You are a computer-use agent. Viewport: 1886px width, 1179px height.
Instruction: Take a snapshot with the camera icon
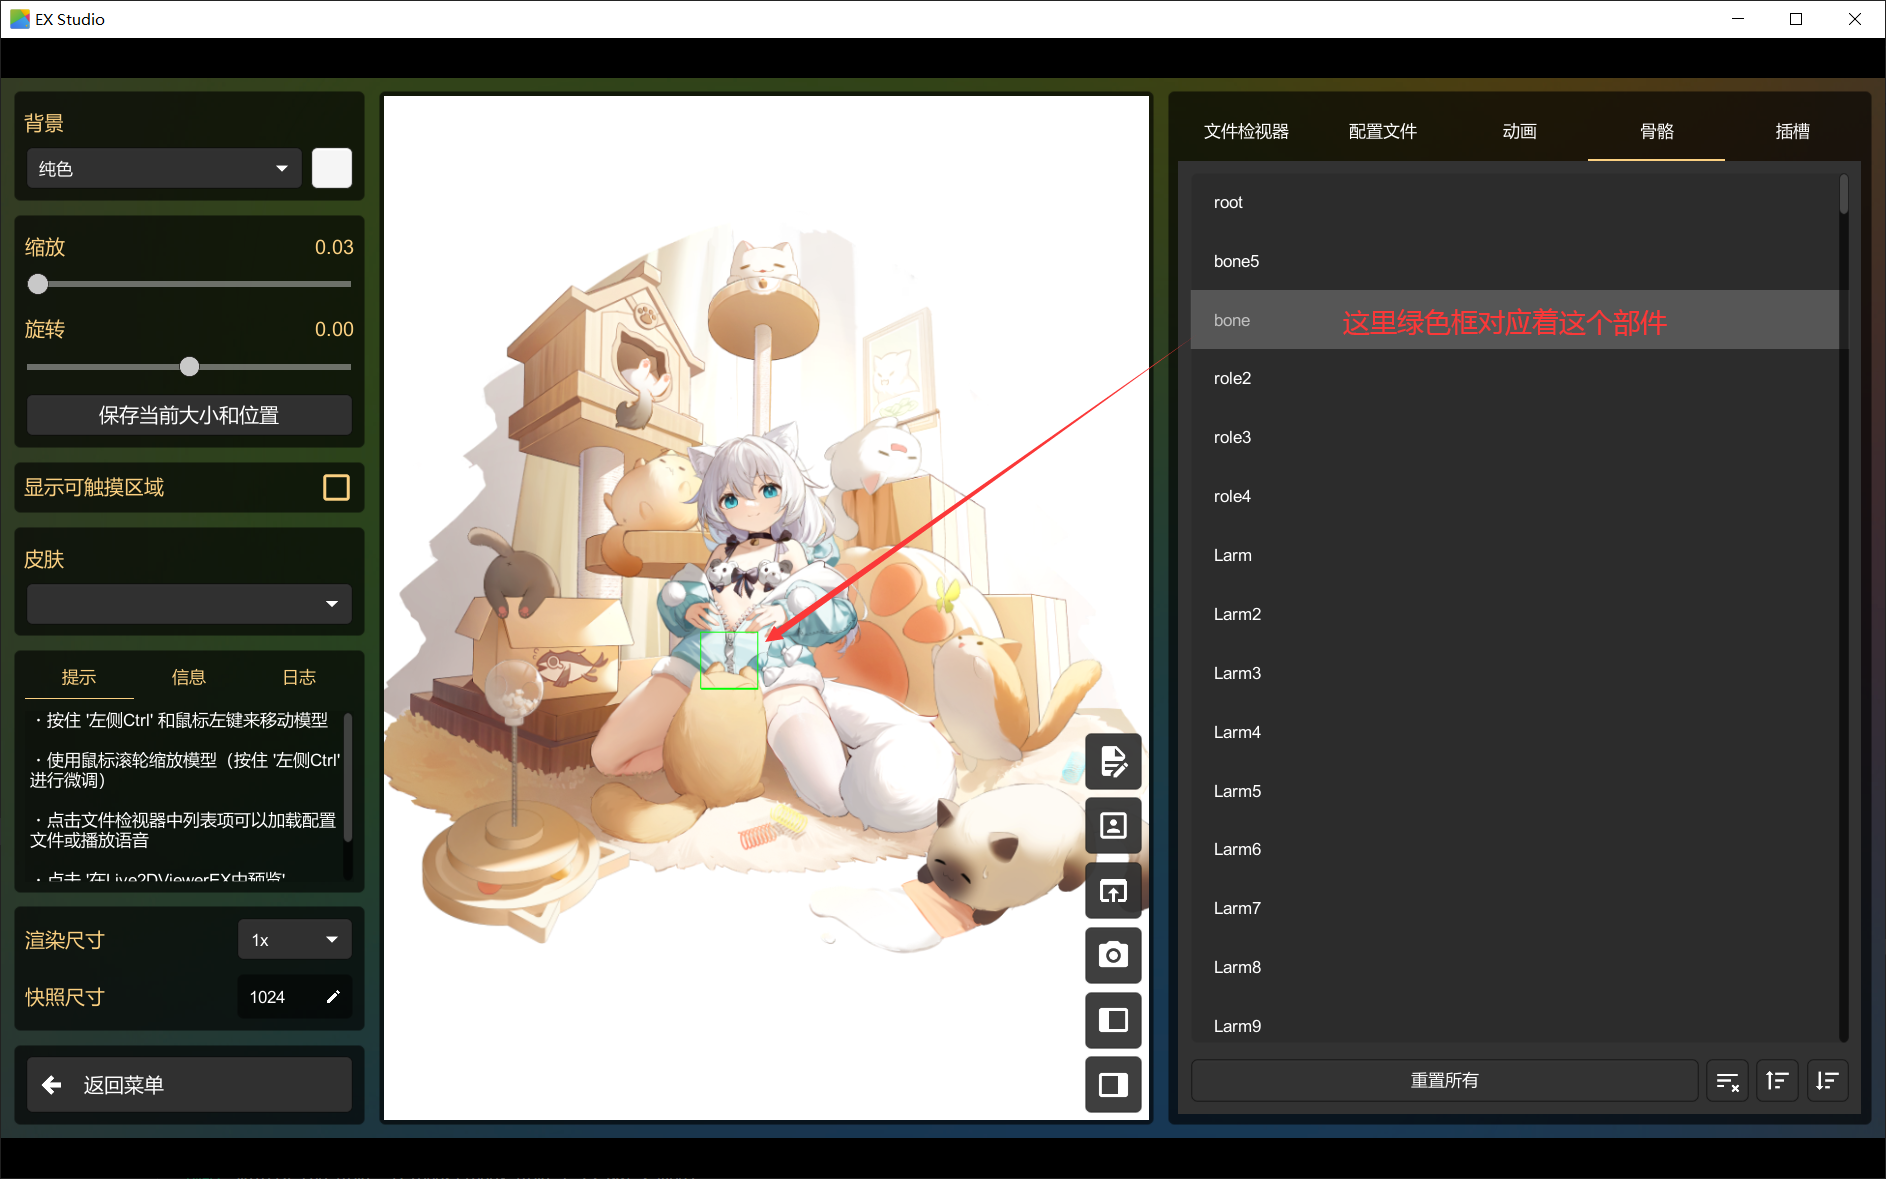(1113, 955)
